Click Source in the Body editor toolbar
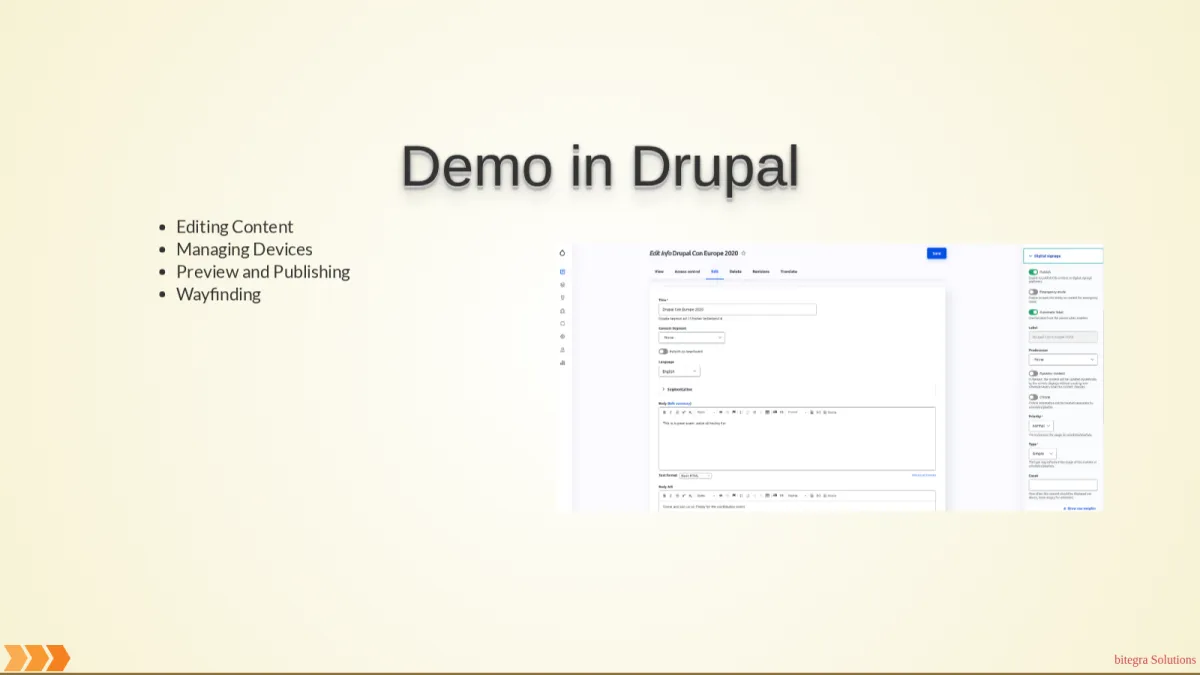The width and height of the screenshot is (1200, 675). tap(830, 412)
